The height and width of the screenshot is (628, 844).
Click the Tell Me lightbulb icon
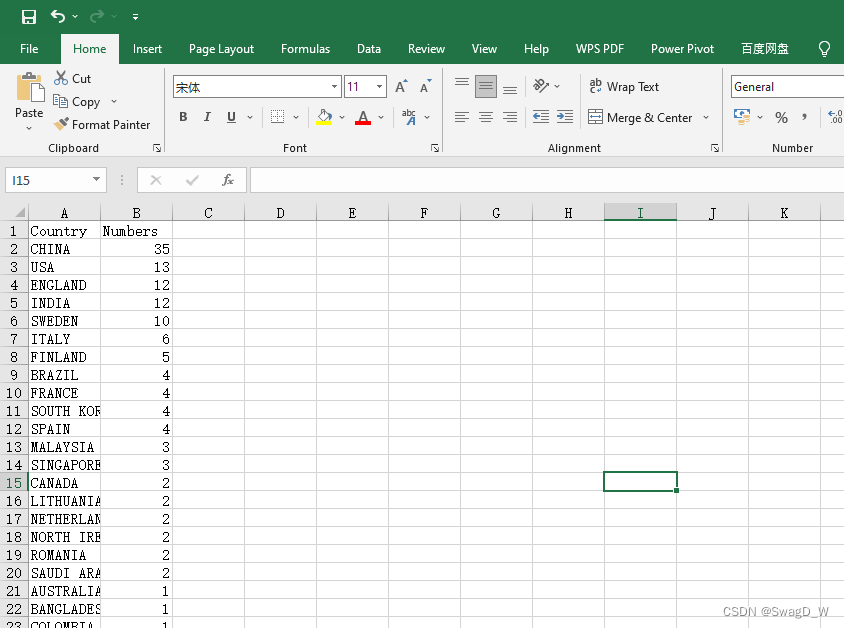824,49
